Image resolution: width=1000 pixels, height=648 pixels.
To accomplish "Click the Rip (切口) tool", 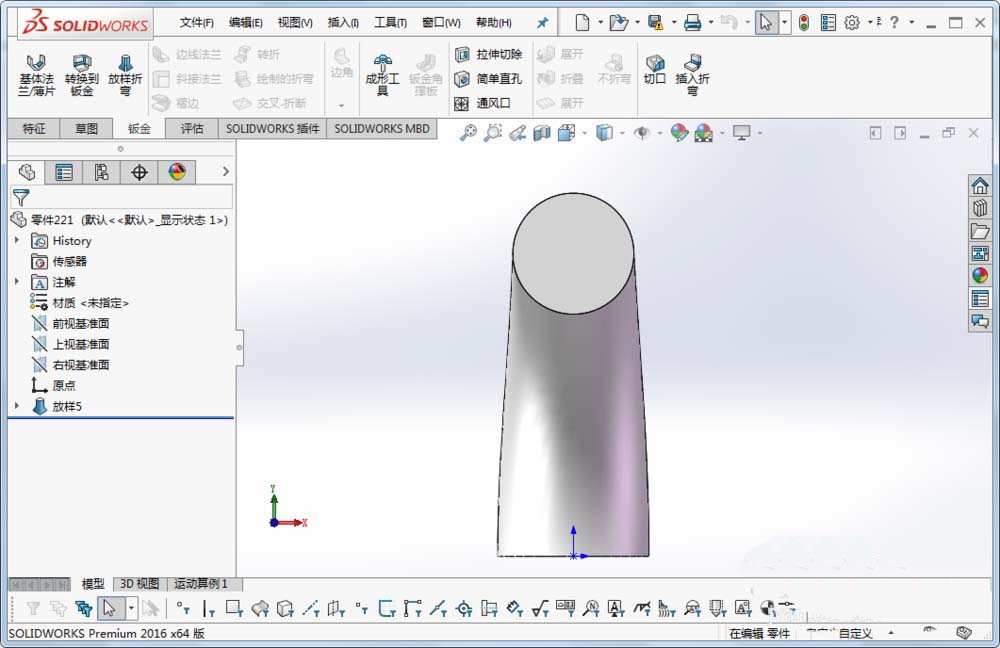I will pos(655,69).
